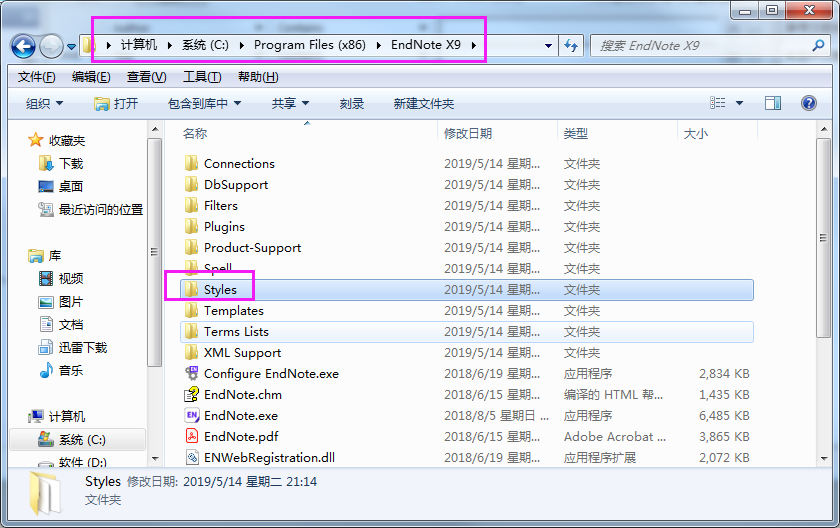
Task: Click the refresh icon beside address bar
Action: pos(571,46)
